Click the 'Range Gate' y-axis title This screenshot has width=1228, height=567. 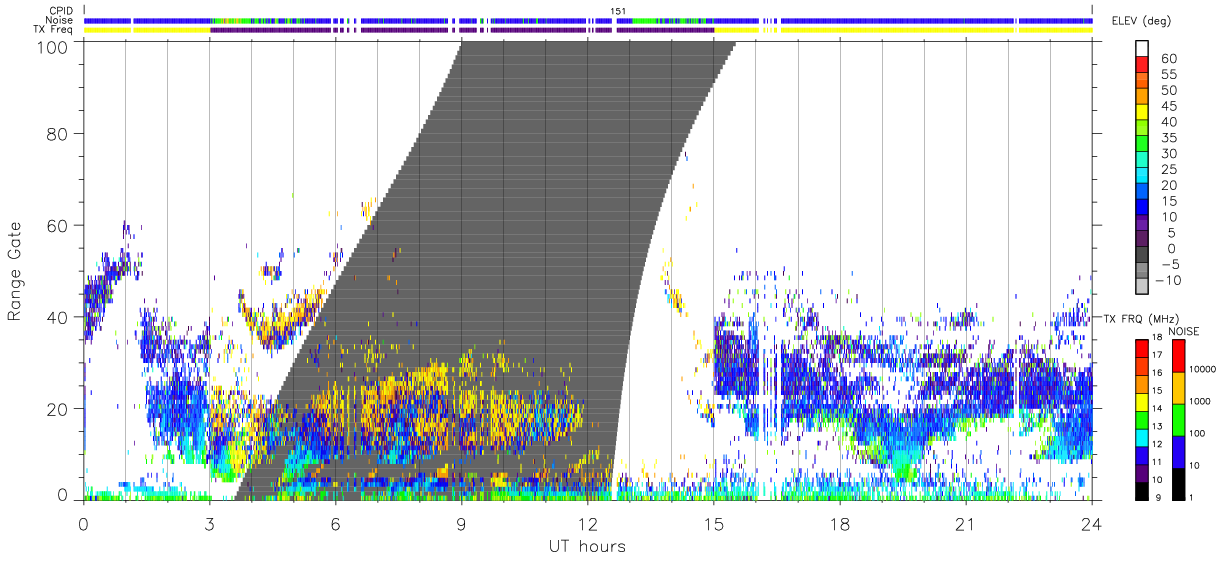click(x=15, y=271)
